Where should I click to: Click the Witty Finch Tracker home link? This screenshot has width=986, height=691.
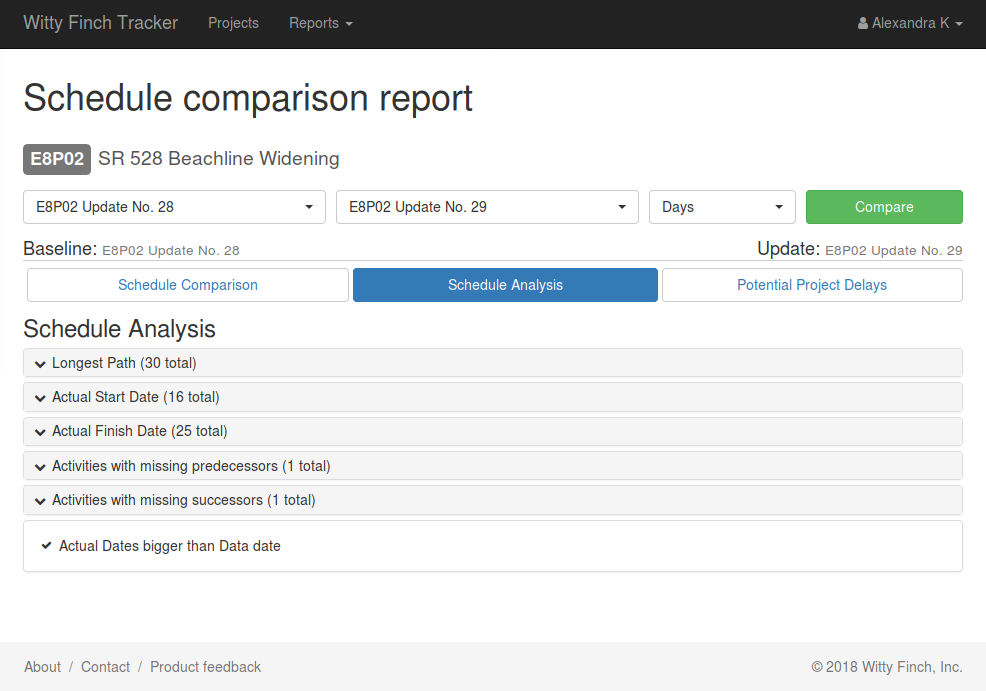[x=100, y=22]
